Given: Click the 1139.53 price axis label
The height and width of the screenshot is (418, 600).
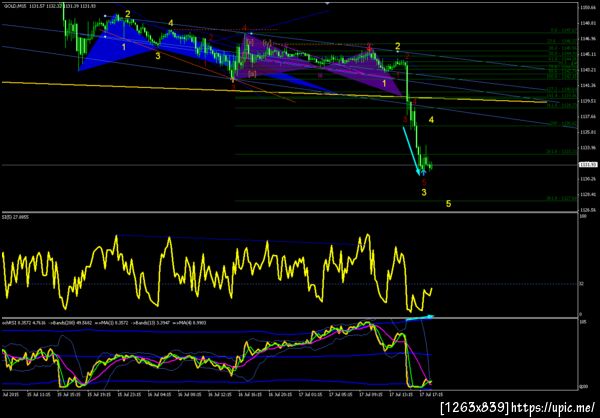Looking at the screenshot, I should pyautogui.click(x=588, y=101).
